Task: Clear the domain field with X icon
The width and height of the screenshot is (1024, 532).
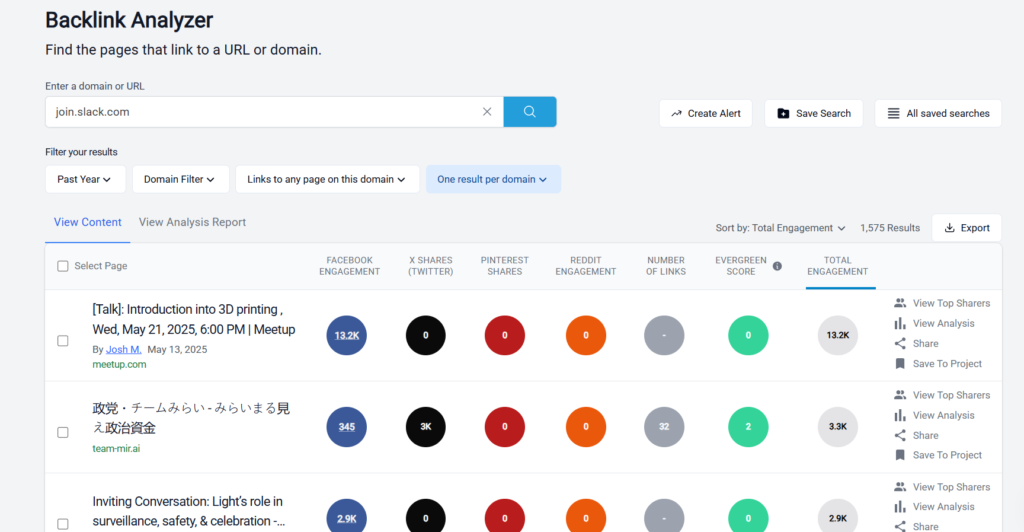Action: tap(487, 112)
